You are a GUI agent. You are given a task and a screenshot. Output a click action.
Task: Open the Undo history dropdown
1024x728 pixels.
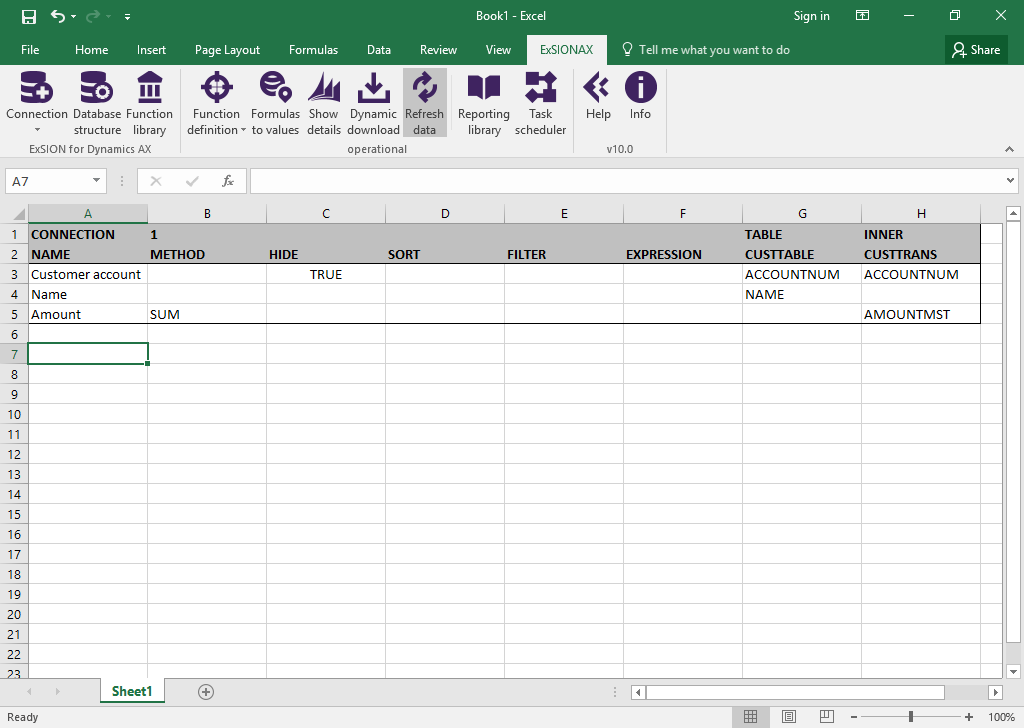click(x=73, y=16)
